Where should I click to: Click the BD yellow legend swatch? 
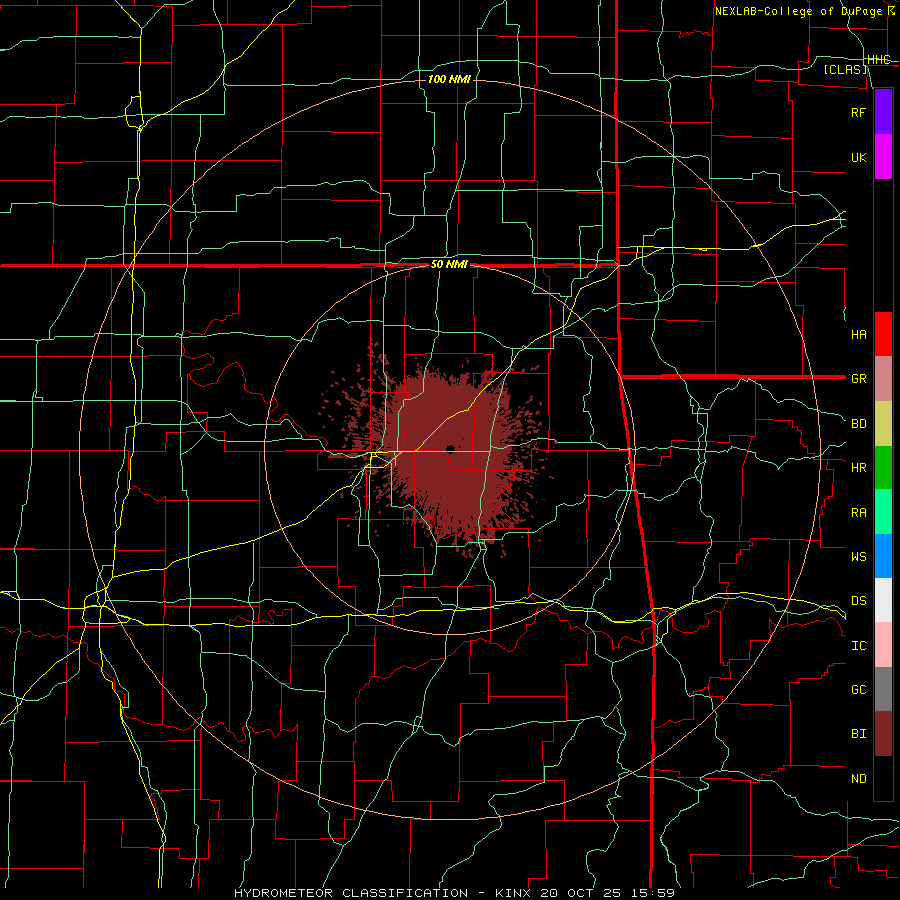click(883, 424)
